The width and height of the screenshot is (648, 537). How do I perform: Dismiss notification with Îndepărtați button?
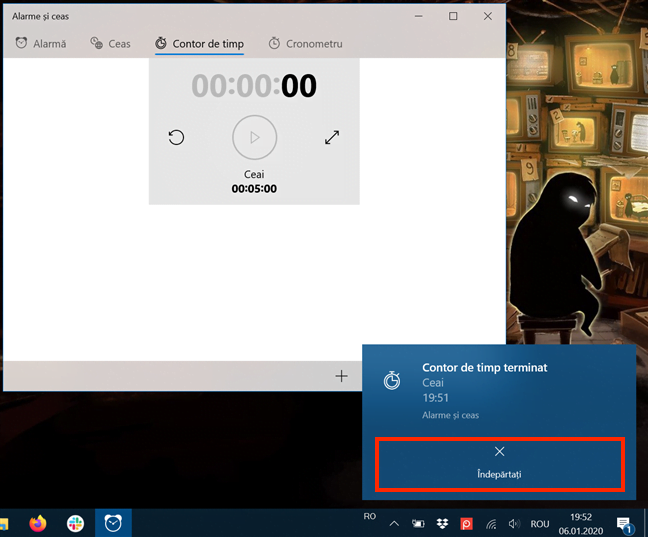coord(500,464)
